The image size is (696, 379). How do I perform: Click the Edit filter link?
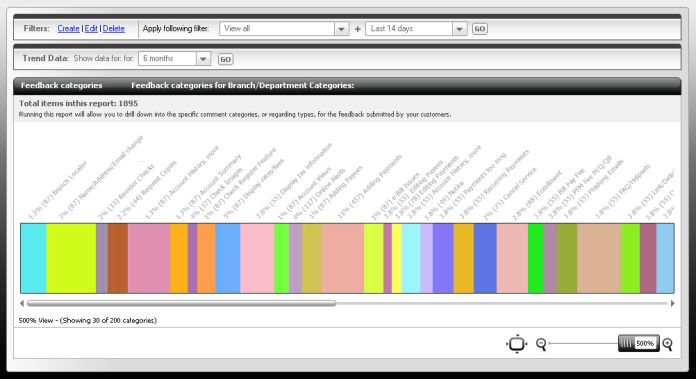91,28
